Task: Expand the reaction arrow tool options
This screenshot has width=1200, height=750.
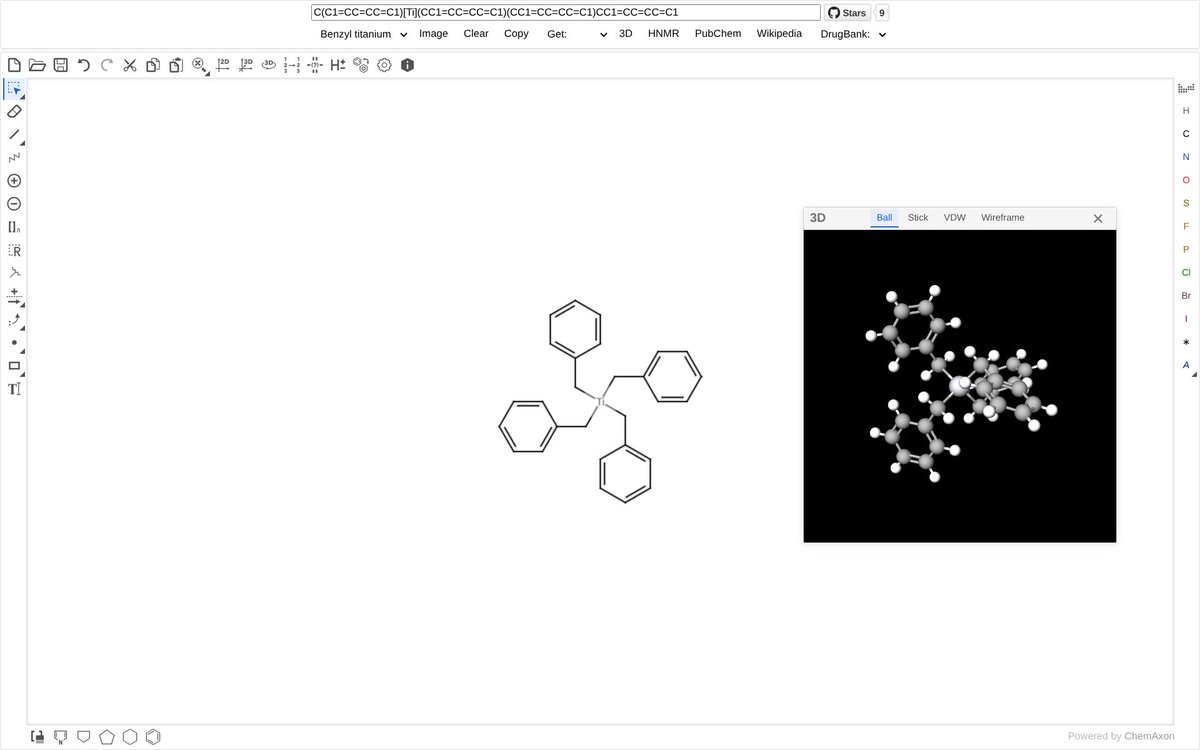Action: pyautogui.click(x=23, y=305)
